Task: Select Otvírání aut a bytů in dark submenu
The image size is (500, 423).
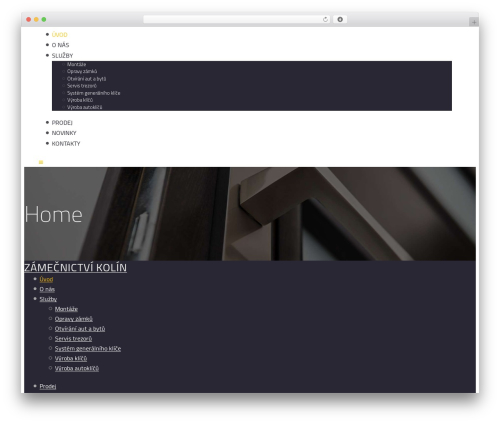Action: coord(86,79)
